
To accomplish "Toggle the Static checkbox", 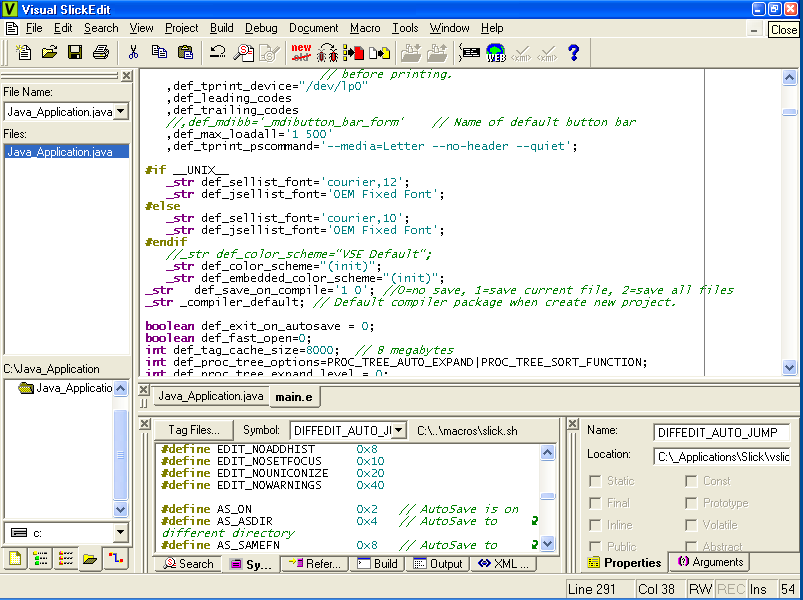I will click(595, 481).
